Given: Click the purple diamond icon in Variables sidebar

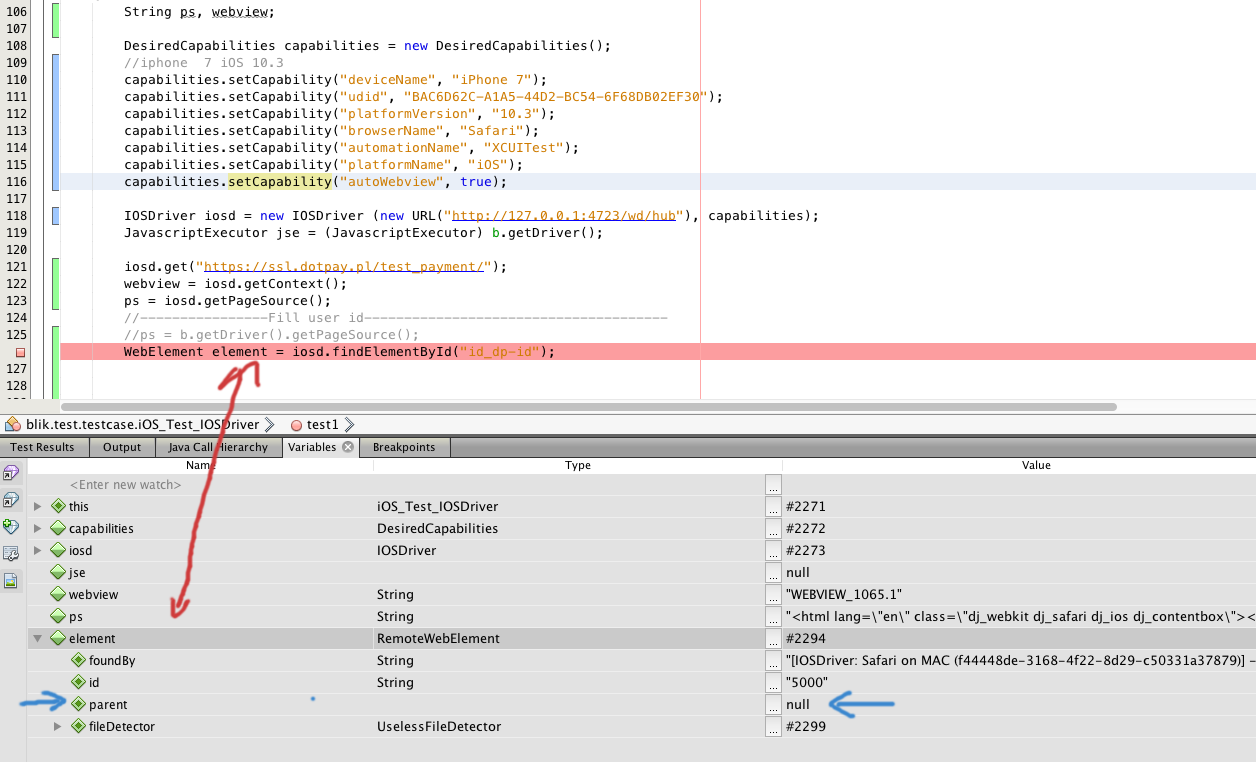Looking at the screenshot, I should pos(11,472).
